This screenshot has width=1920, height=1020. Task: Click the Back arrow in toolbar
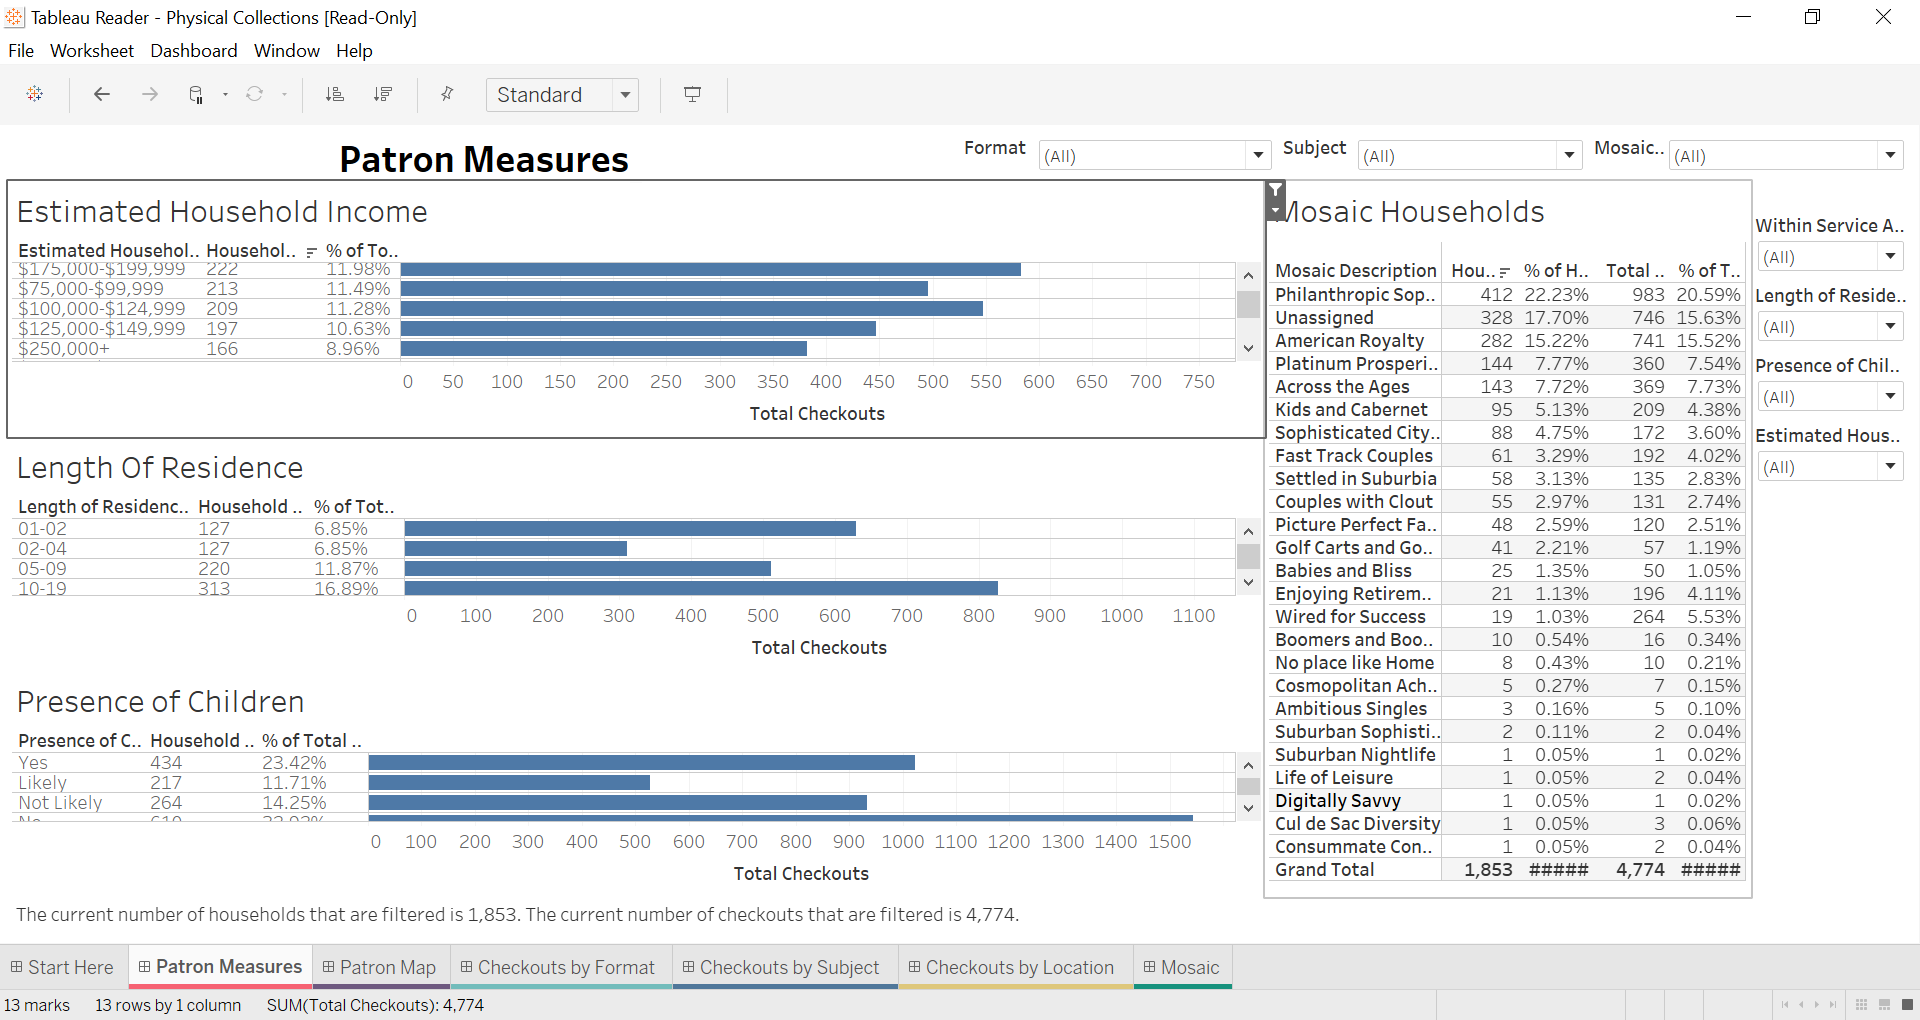coord(101,94)
